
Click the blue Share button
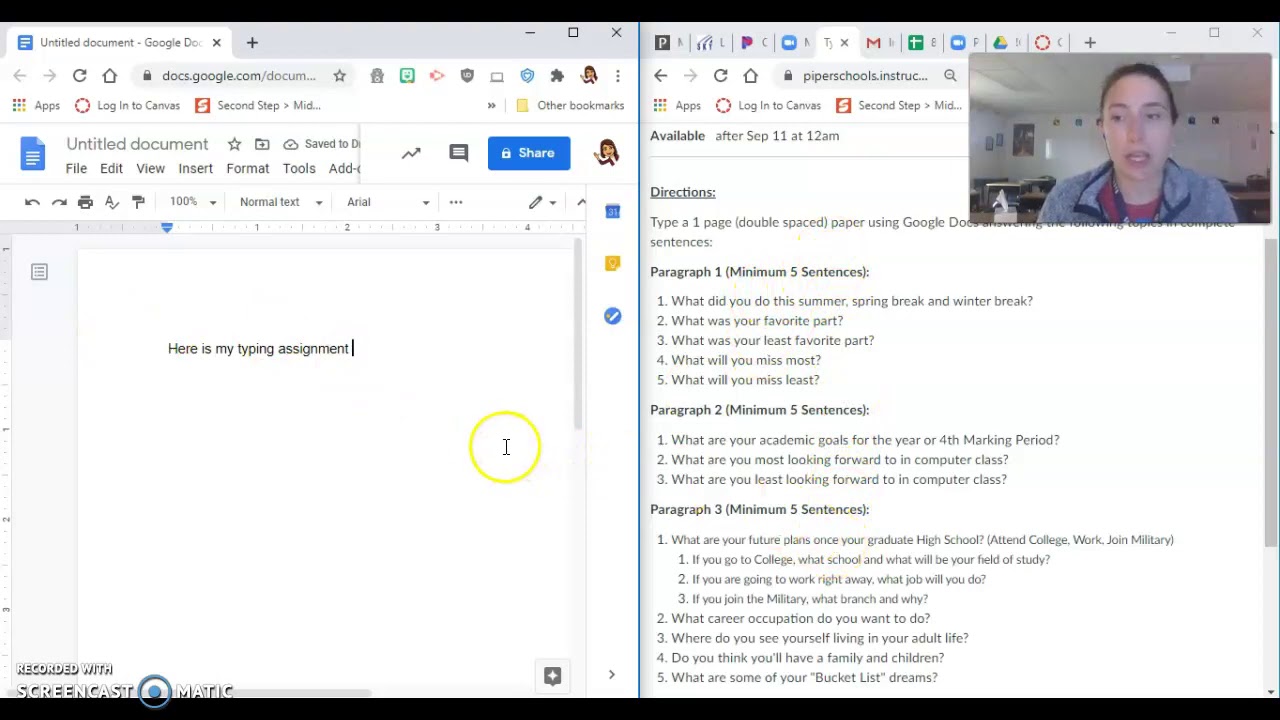528,153
